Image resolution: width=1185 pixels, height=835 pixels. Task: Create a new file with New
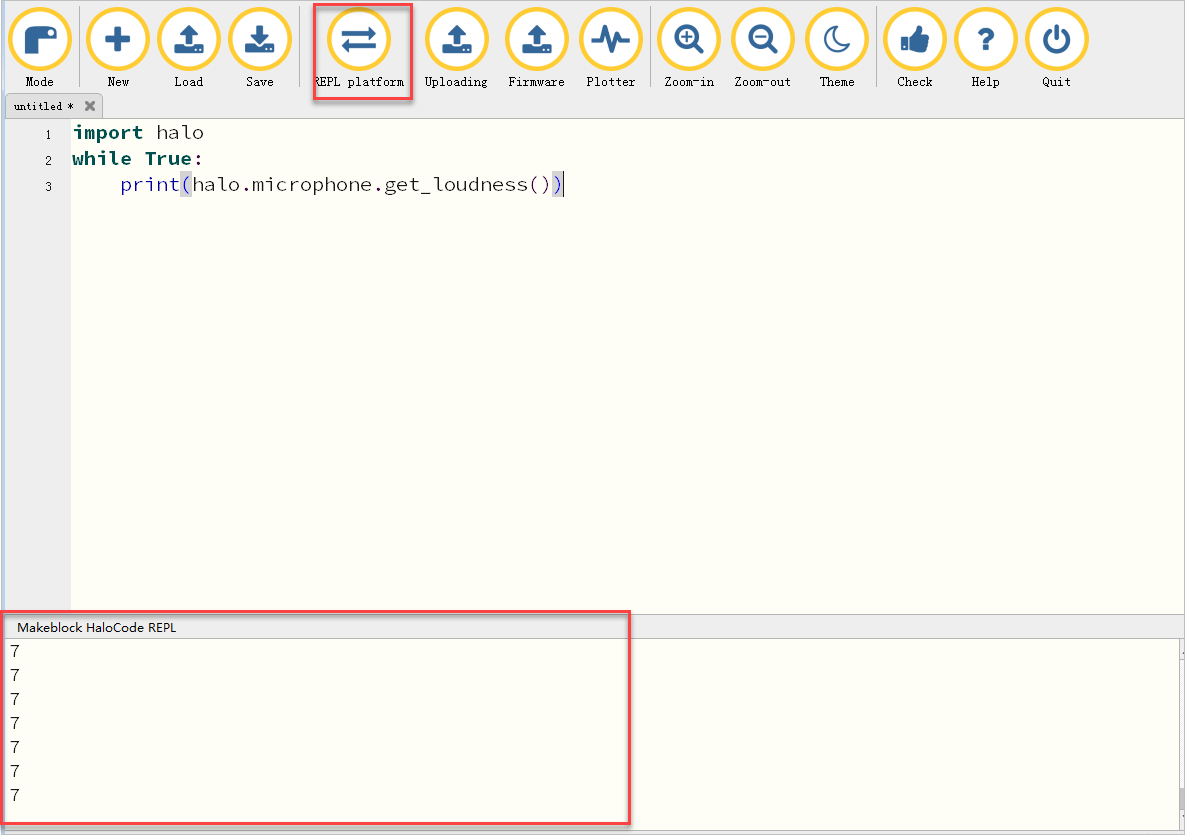click(118, 40)
